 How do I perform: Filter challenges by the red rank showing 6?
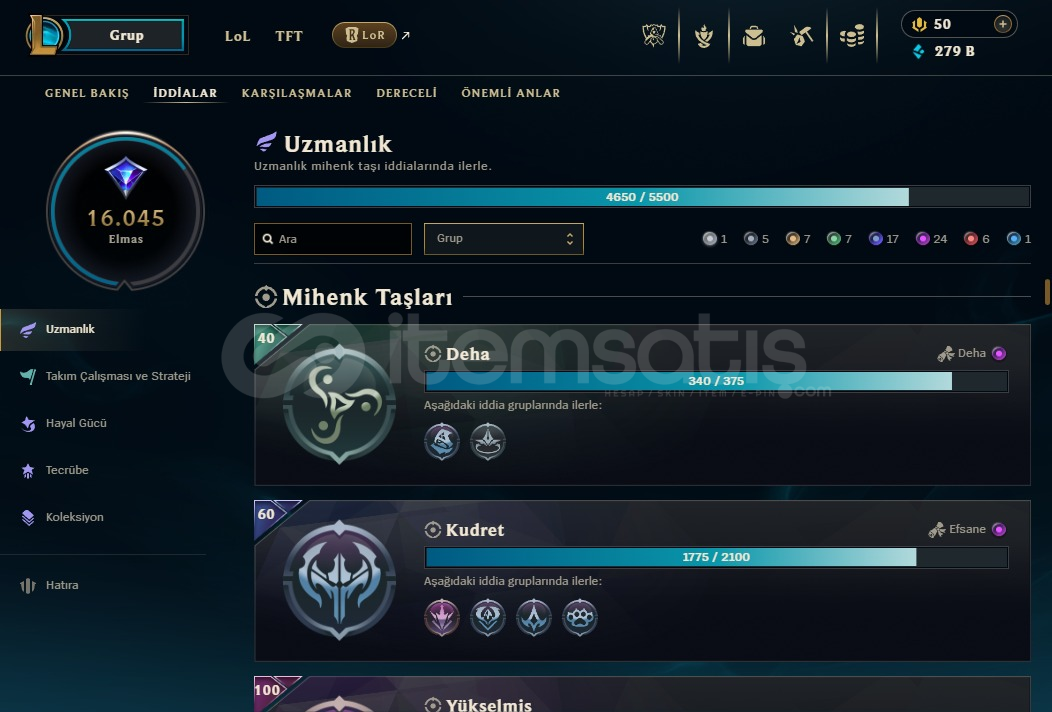point(976,239)
